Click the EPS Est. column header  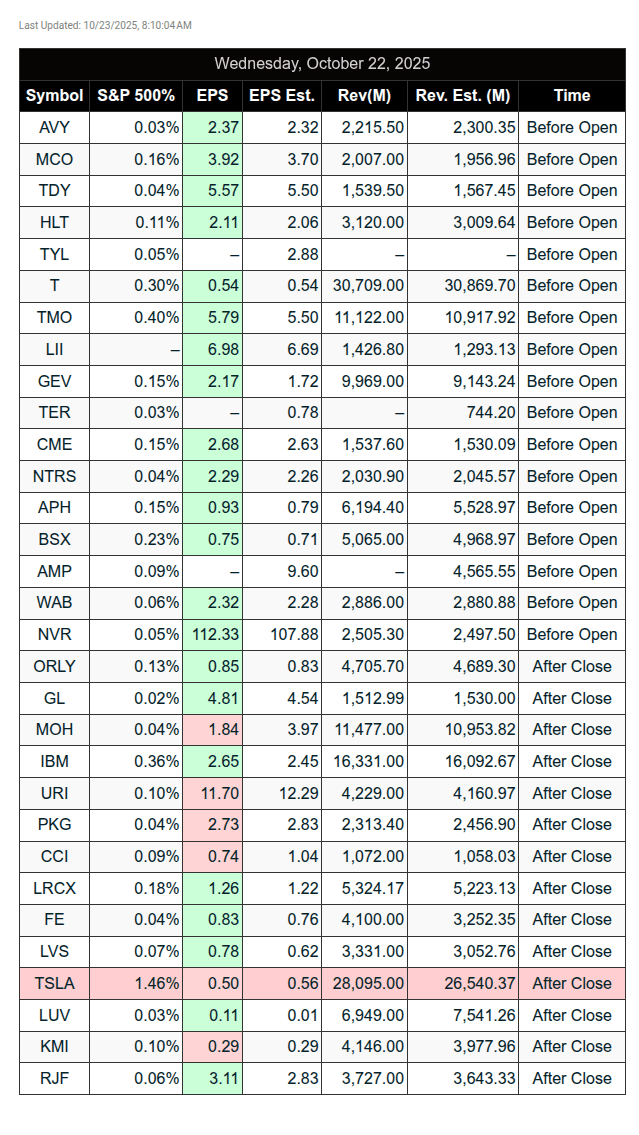click(x=281, y=95)
